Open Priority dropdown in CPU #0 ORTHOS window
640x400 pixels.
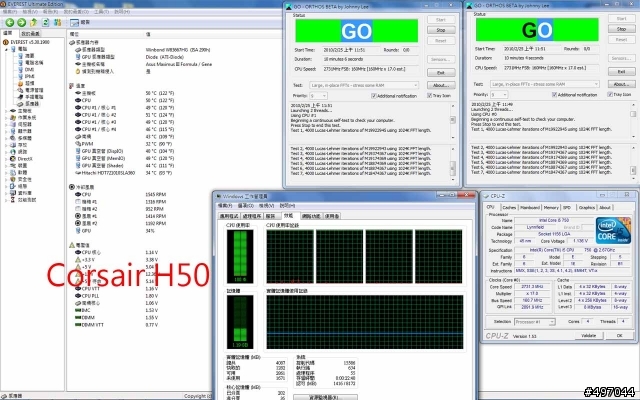[499, 94]
